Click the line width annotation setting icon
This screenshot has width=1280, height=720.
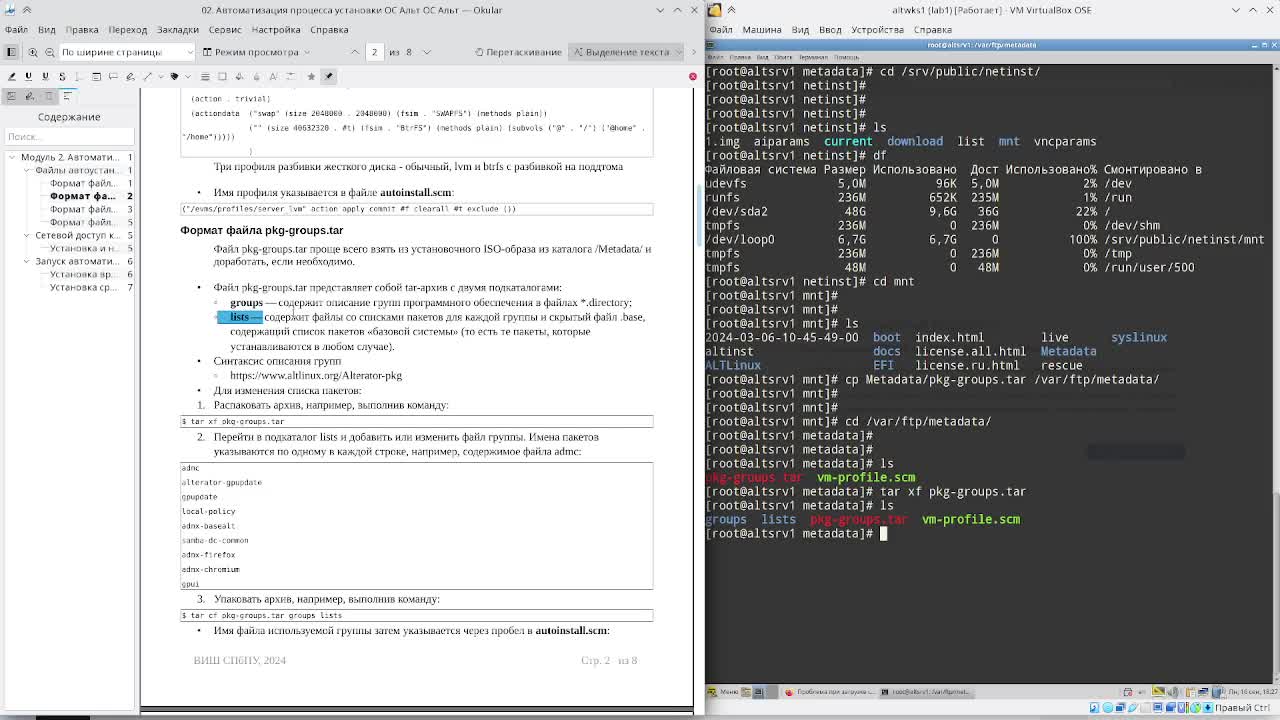(205, 76)
